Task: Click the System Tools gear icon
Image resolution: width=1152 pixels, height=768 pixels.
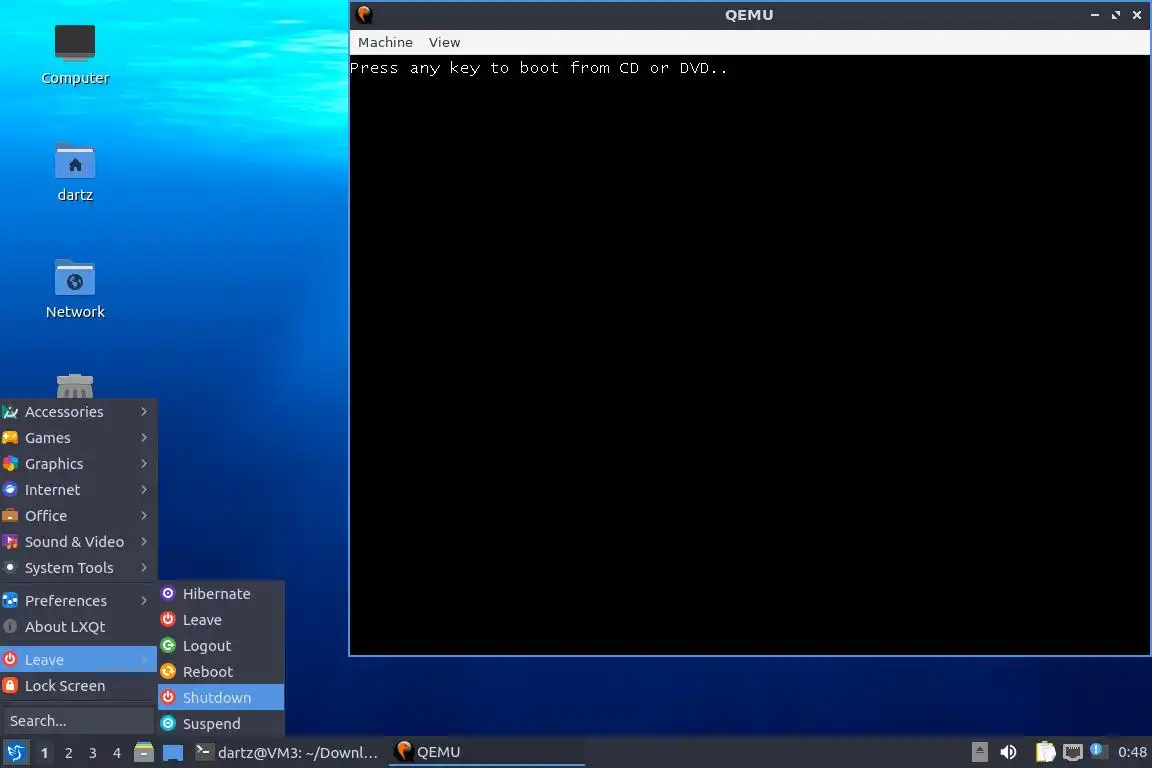Action: point(10,567)
